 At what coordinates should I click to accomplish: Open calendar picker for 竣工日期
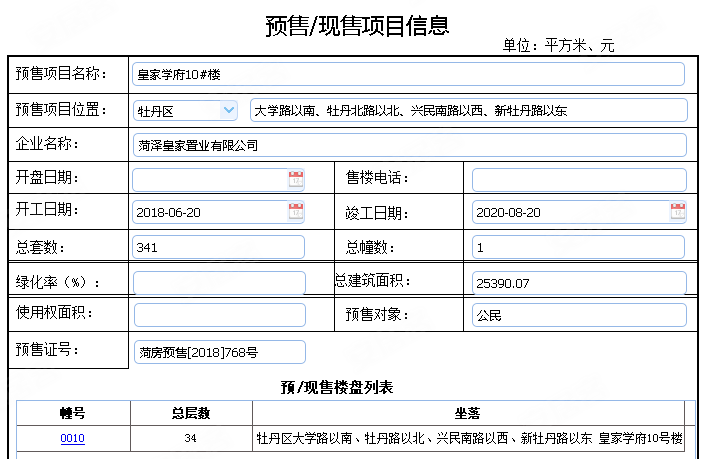tap(678, 212)
